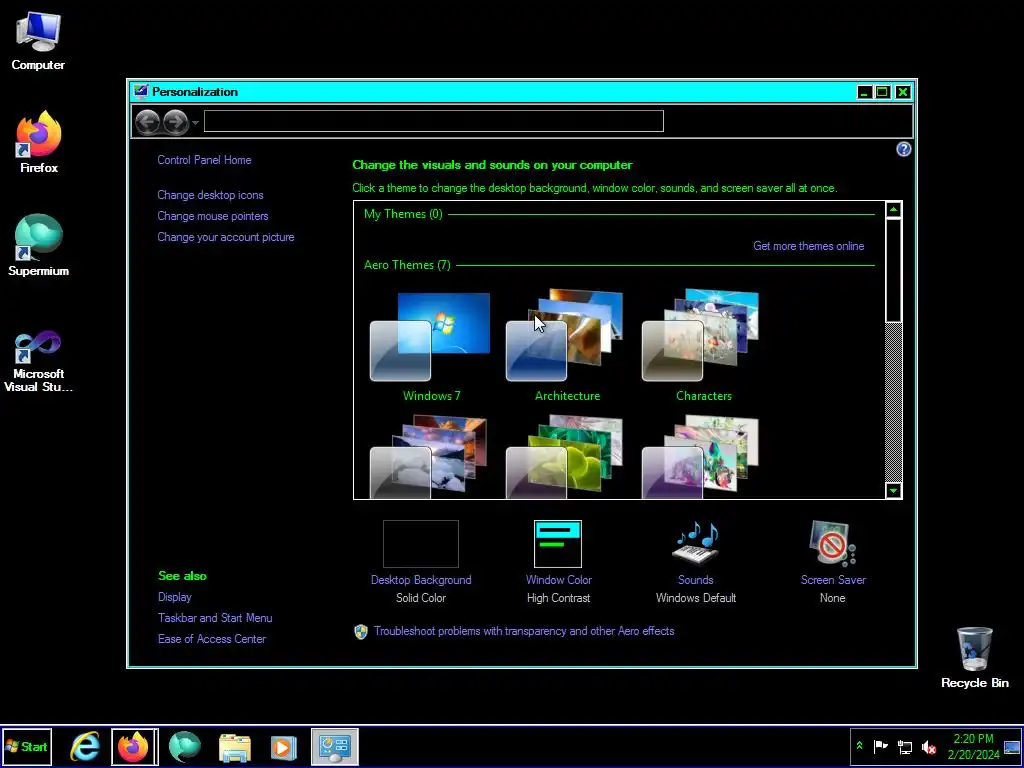Image resolution: width=1024 pixels, height=768 pixels.
Task: Click the Aero Themes (7) group header
Action: 407,265
